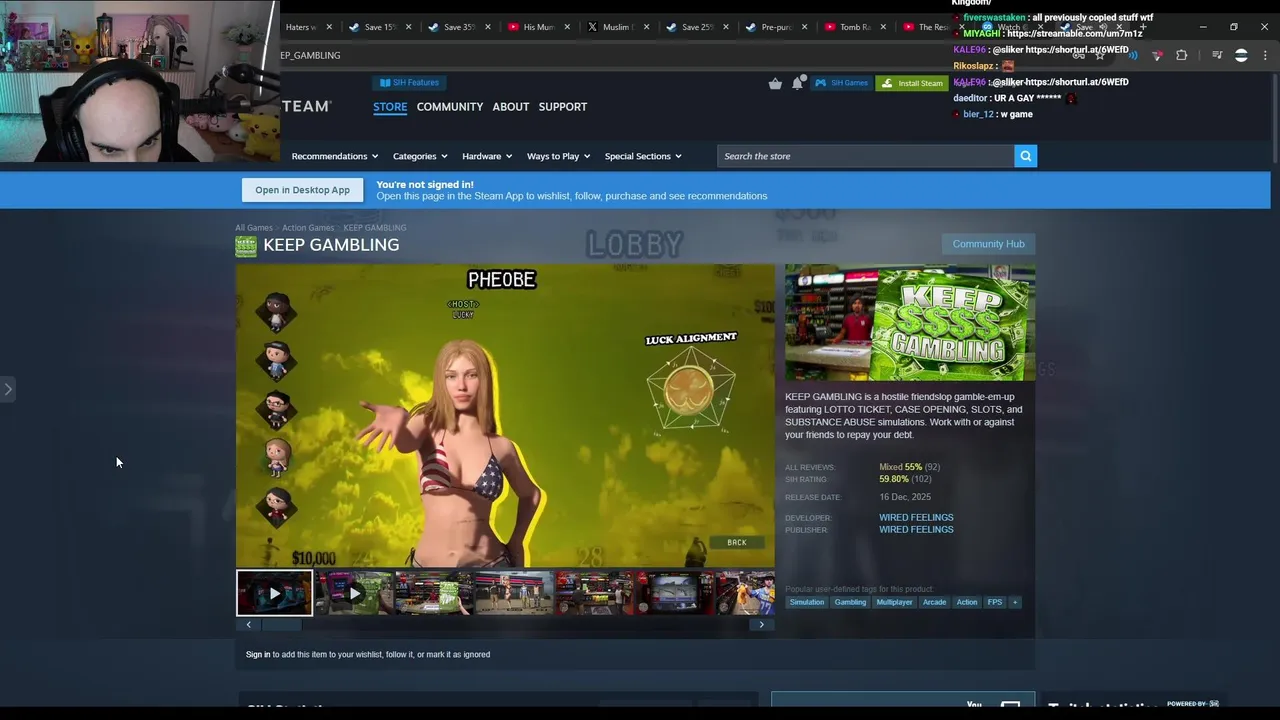Click the left-edge sidebar expand arrow
Viewport: 1280px width, 720px height.
(x=7, y=389)
